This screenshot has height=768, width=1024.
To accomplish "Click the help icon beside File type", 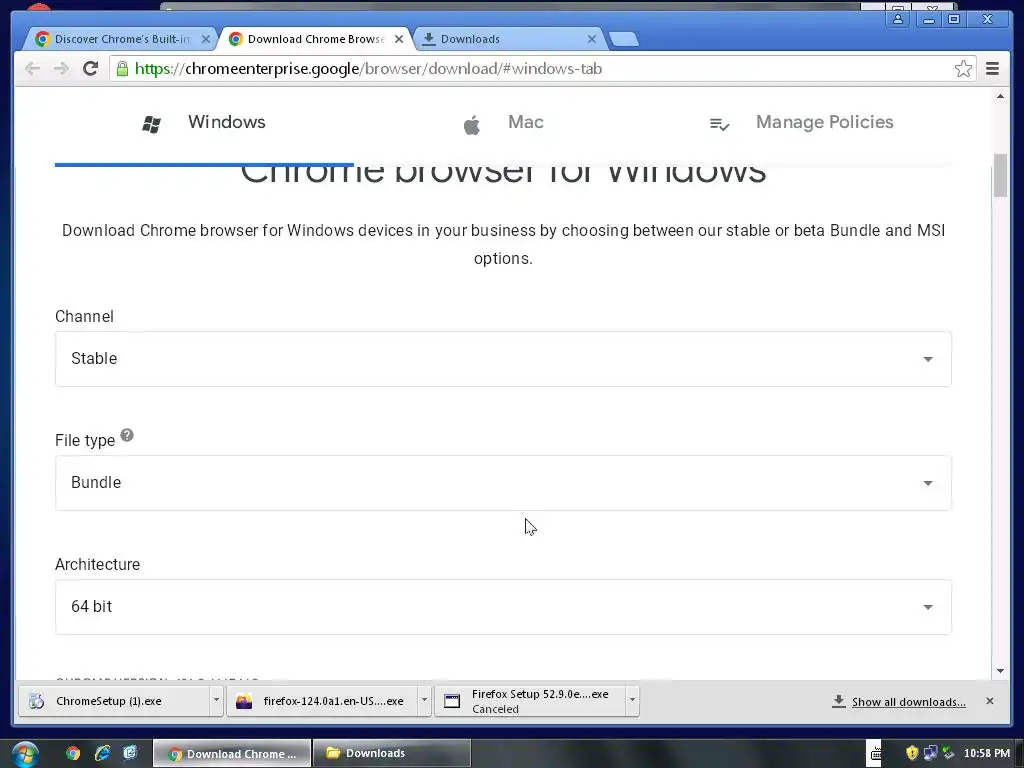I will (127, 435).
